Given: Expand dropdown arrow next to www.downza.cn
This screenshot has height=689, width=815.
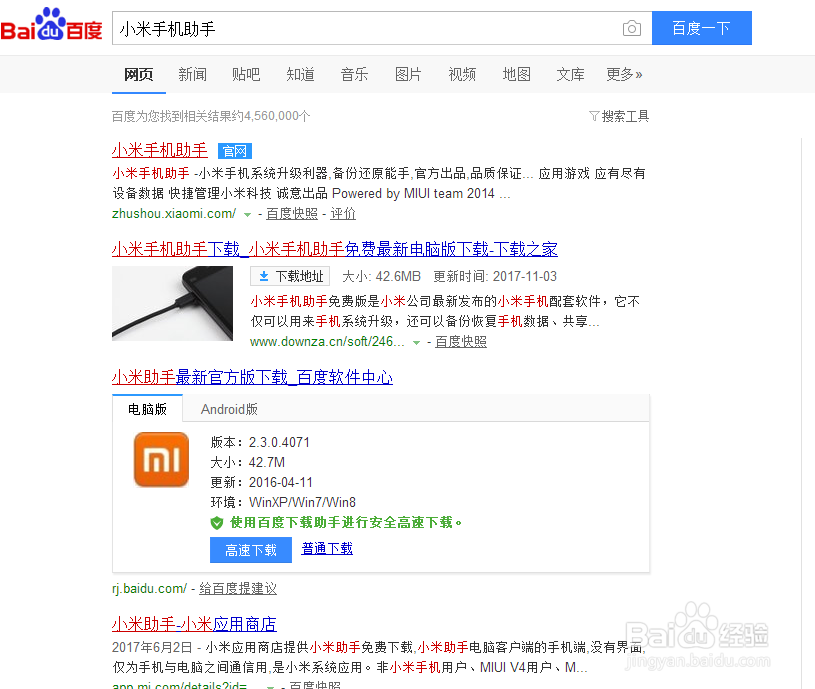Looking at the screenshot, I should pyautogui.click(x=416, y=342).
